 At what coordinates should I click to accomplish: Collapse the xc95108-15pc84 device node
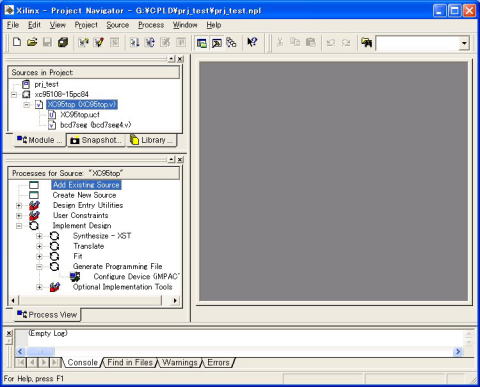point(14,95)
